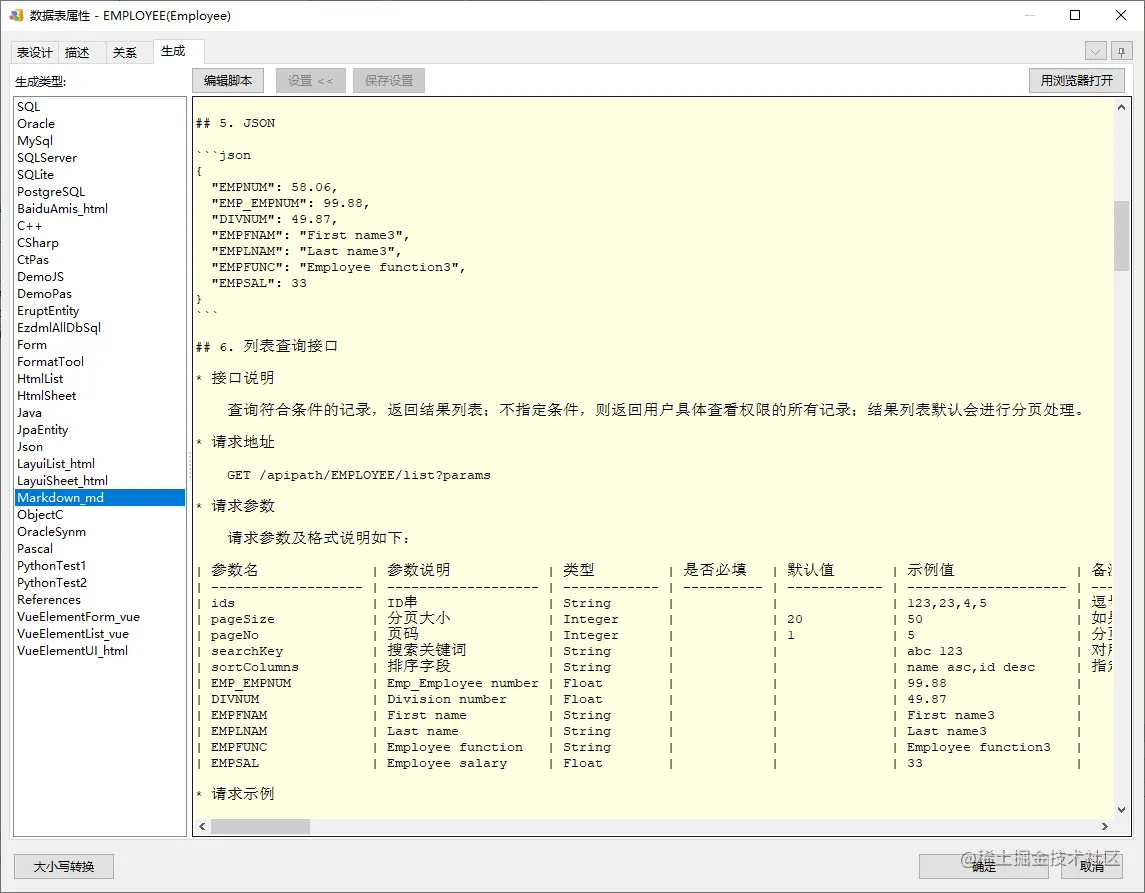Select HtmlSheet in the type list
Viewport: 1145px width, 893px height.
[x=100, y=395]
